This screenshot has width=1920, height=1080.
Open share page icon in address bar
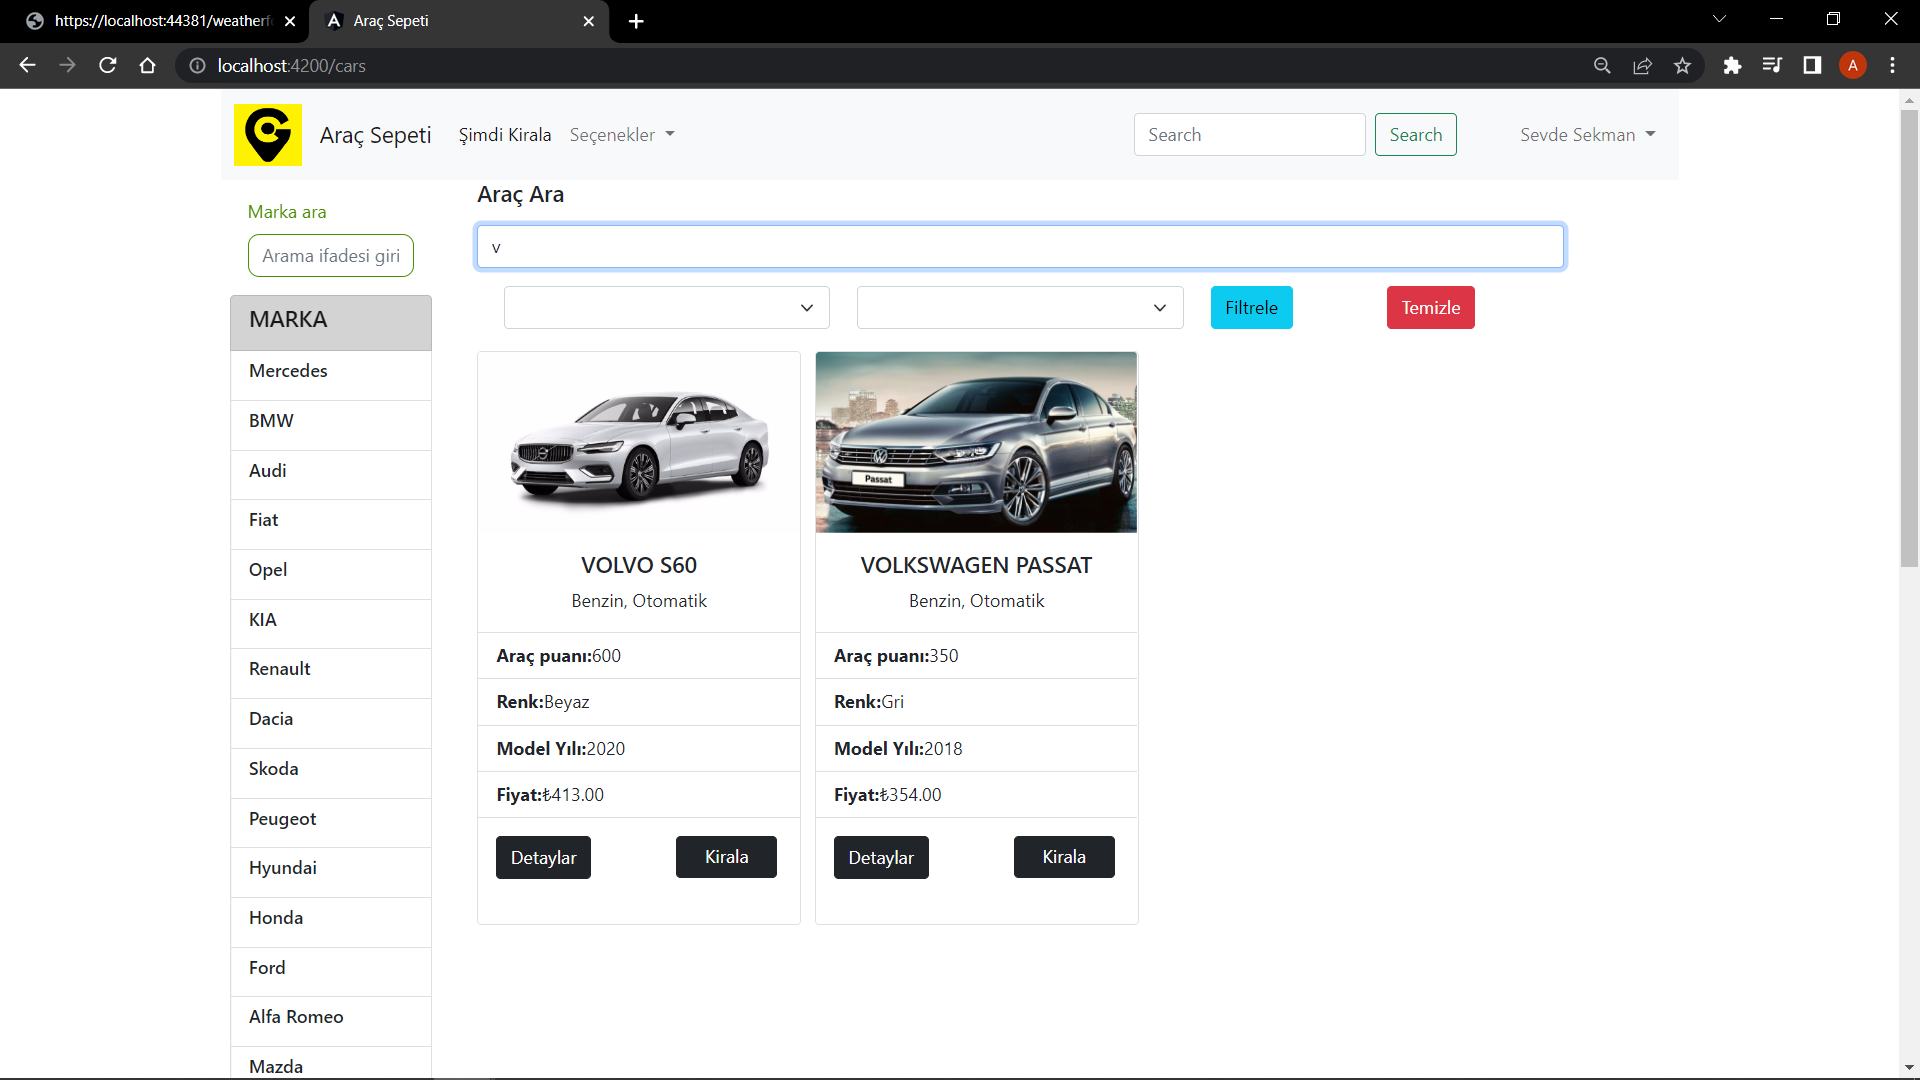tap(1642, 66)
